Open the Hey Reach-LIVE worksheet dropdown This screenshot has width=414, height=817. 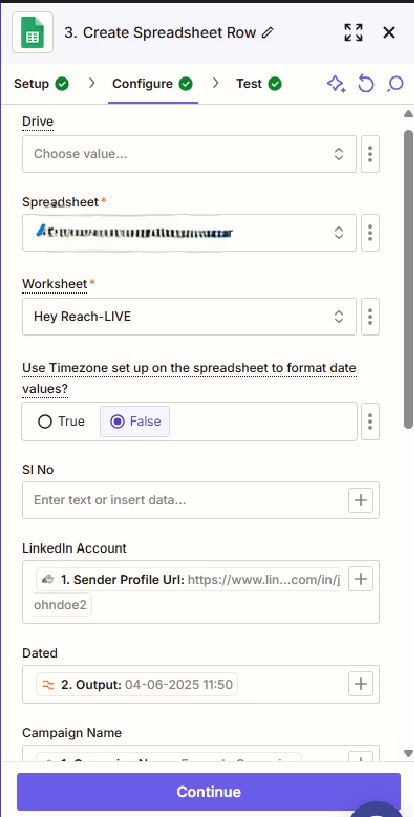click(x=189, y=316)
